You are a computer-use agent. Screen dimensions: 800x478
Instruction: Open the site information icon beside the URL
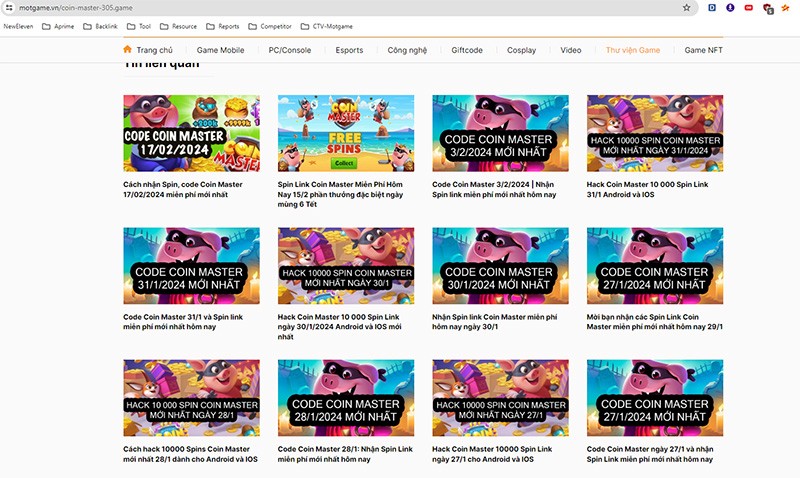pos(8,7)
